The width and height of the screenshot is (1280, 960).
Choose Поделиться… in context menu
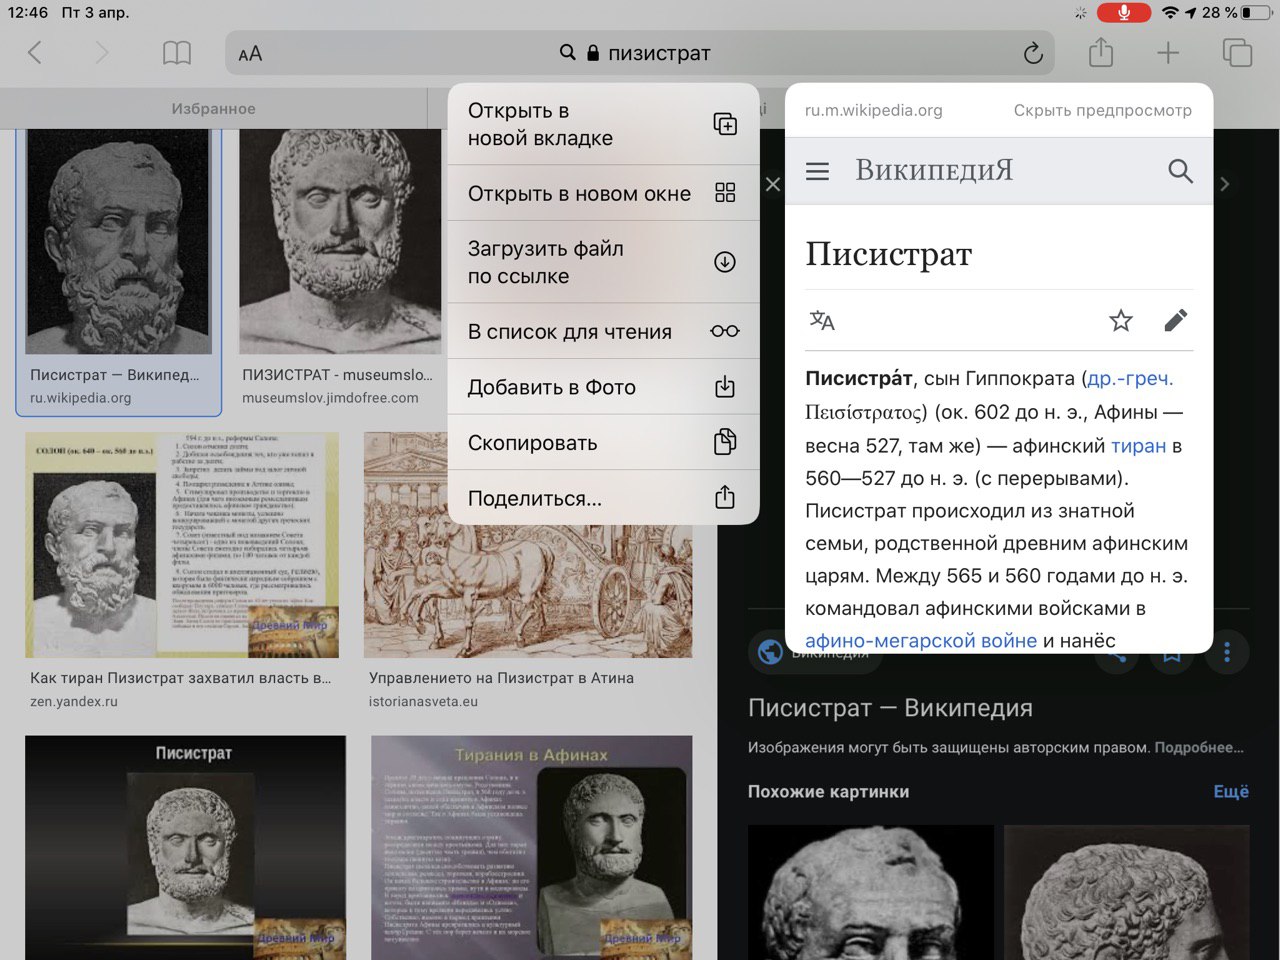point(603,498)
